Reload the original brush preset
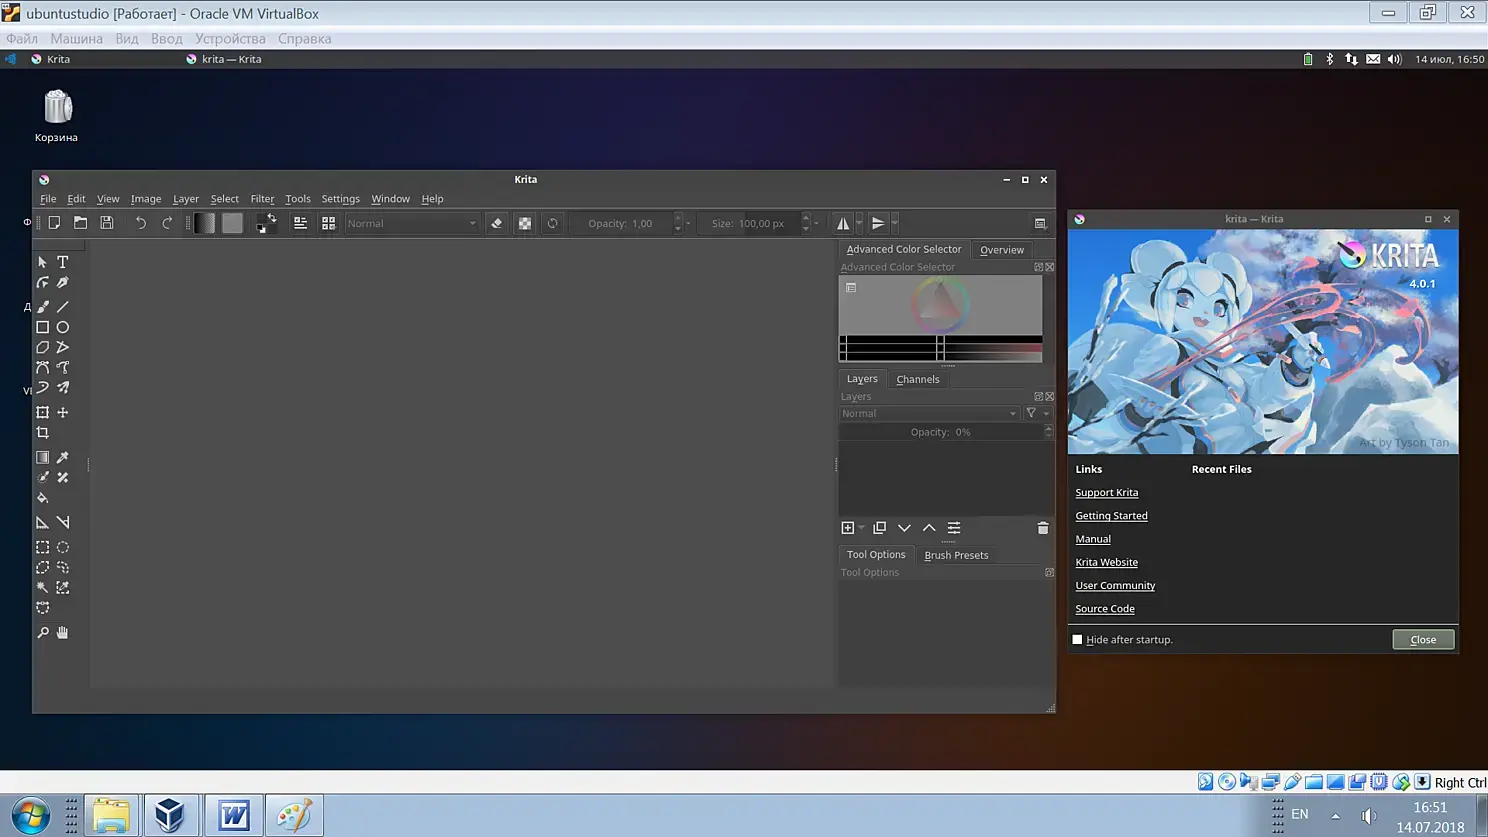1488x837 pixels. [x=553, y=223]
